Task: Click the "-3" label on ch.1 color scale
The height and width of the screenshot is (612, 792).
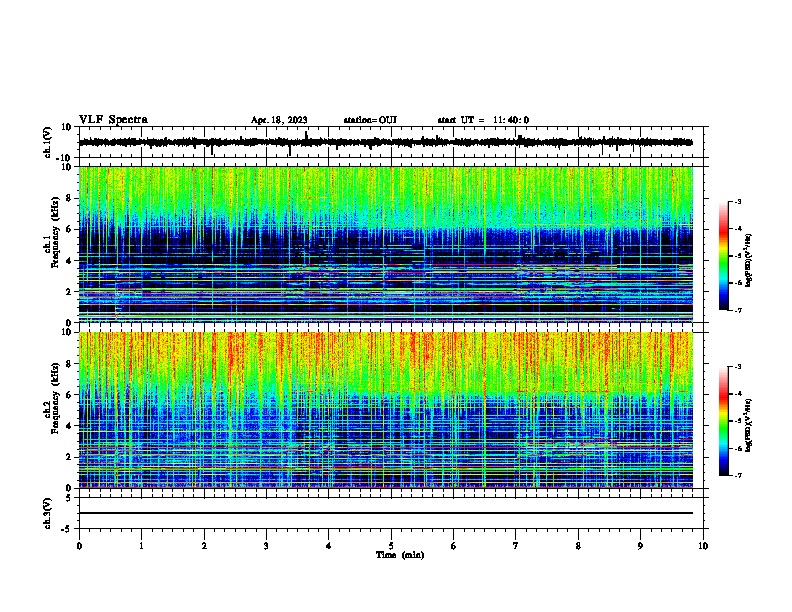Action: pos(738,201)
